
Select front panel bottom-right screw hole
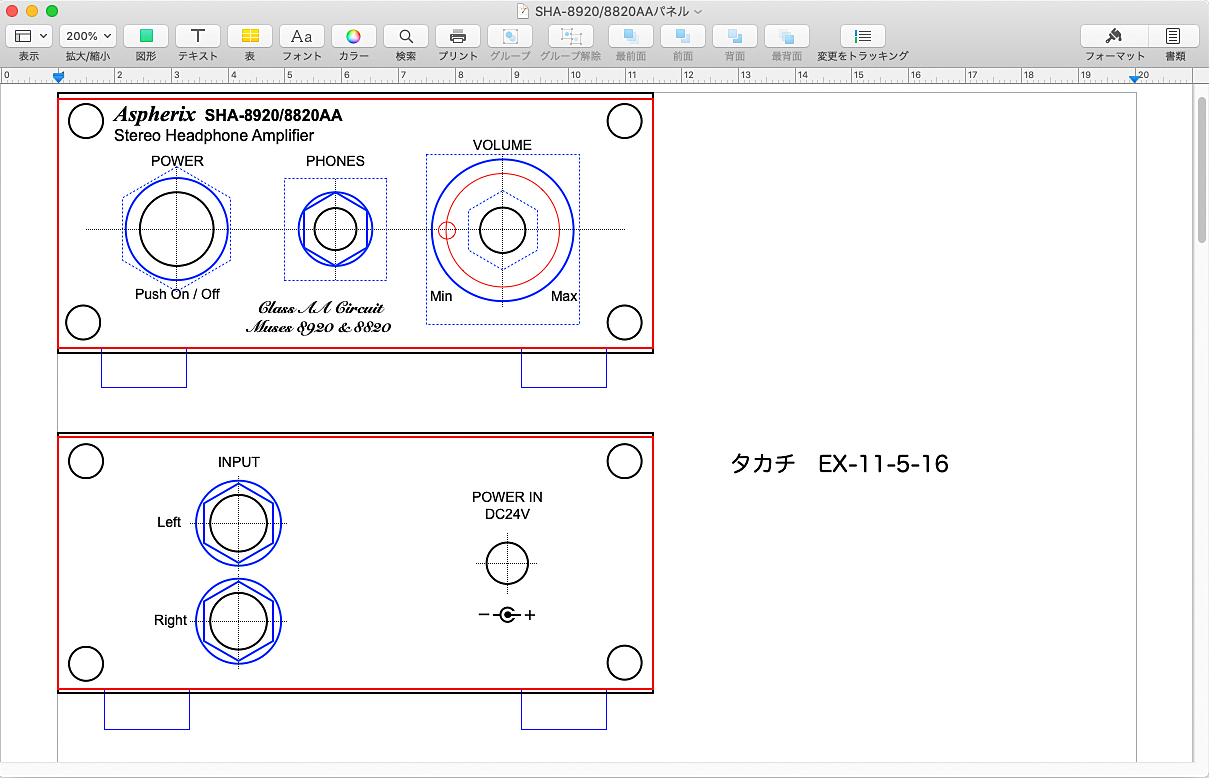point(625,323)
